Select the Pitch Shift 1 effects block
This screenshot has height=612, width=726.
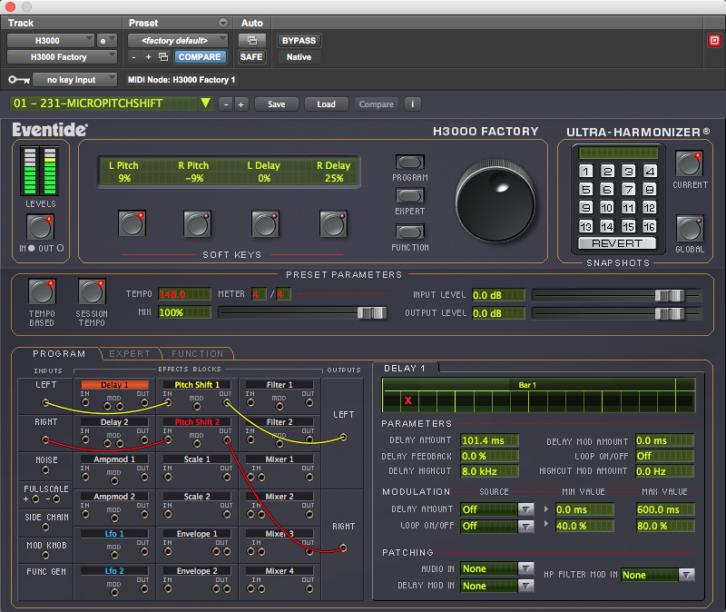(197, 385)
